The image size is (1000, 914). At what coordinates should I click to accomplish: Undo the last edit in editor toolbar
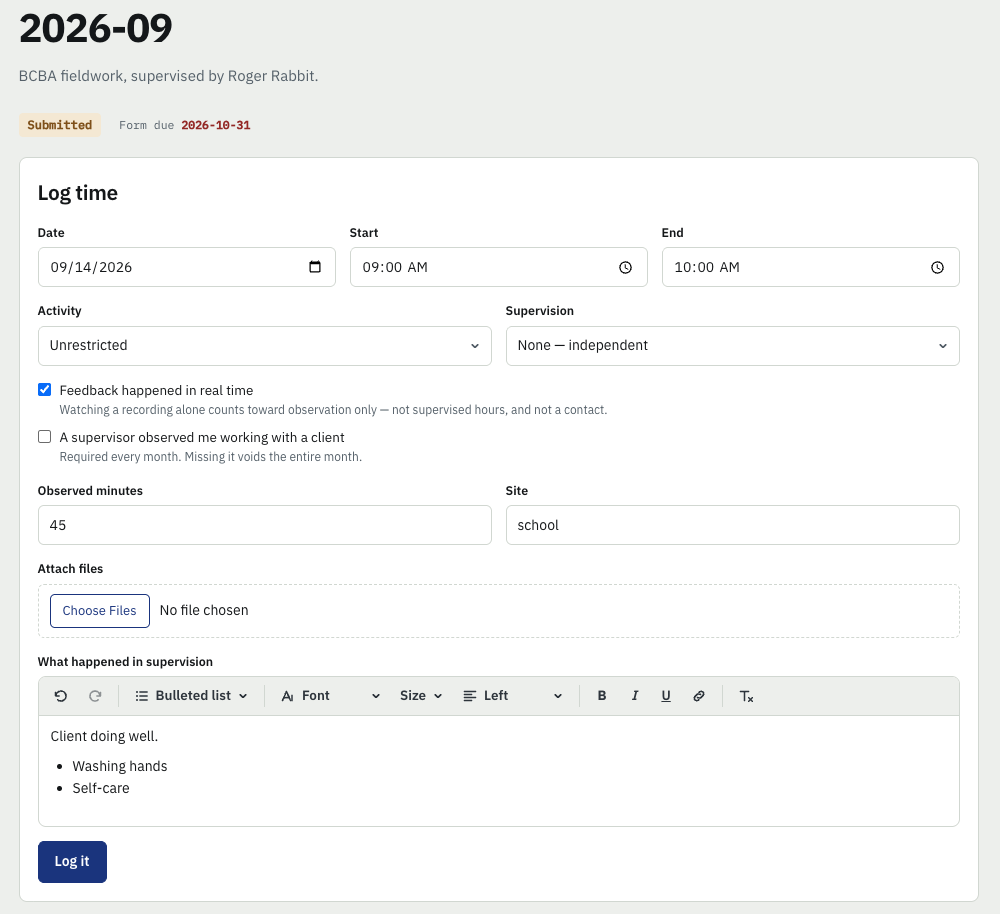coord(61,696)
